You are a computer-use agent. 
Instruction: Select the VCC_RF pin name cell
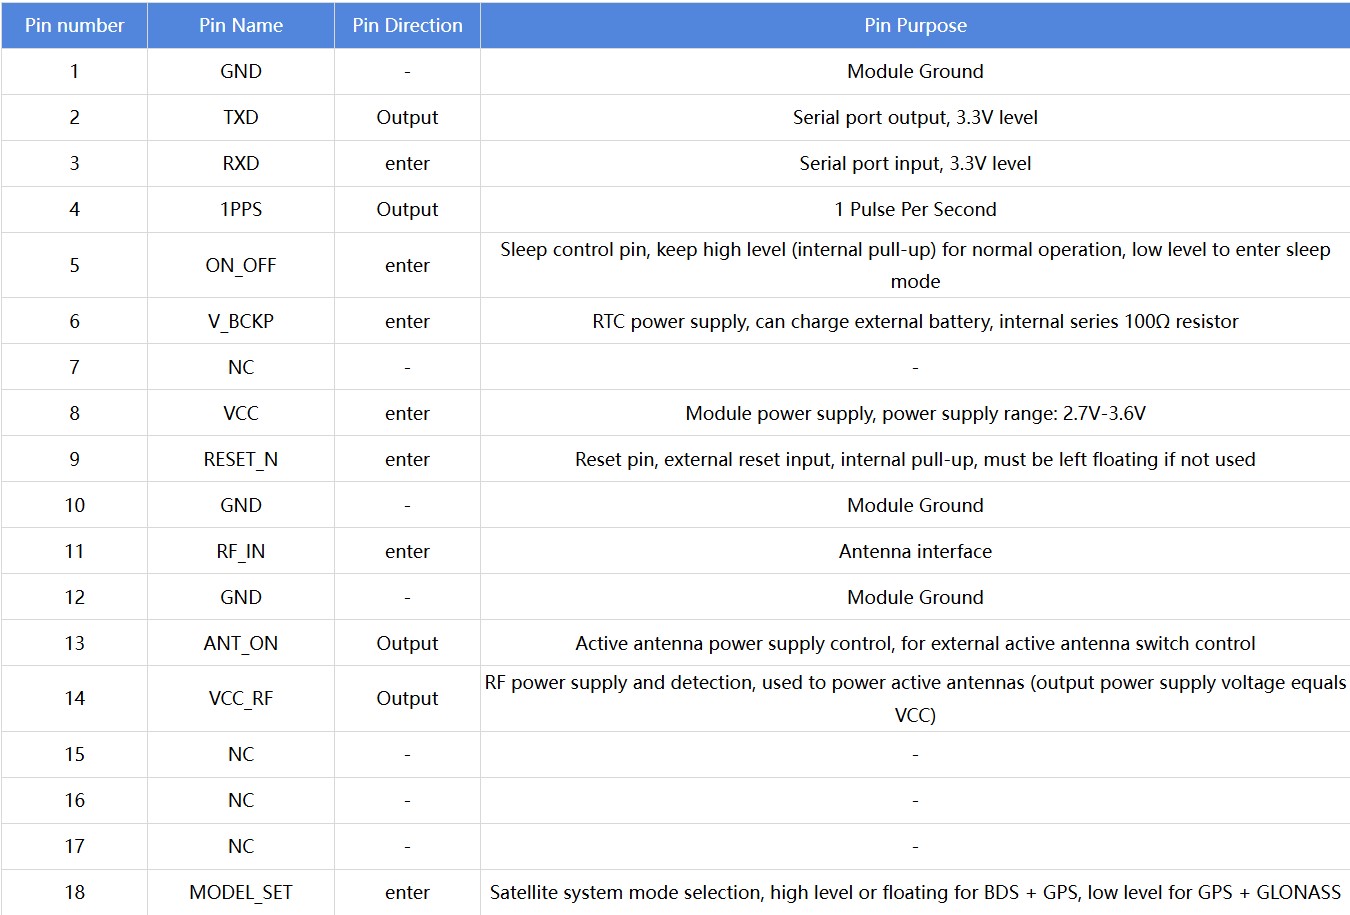pyautogui.click(x=241, y=698)
